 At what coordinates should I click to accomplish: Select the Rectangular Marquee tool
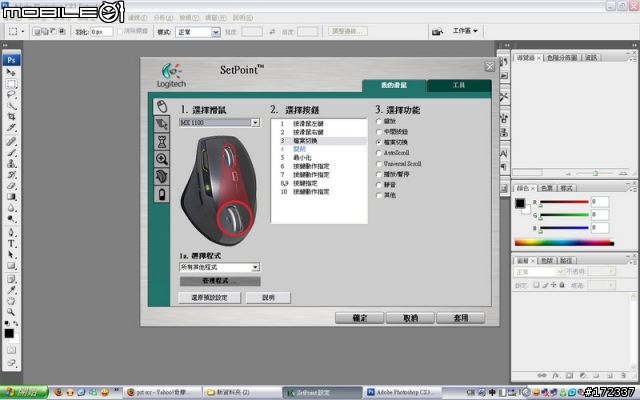point(11,84)
